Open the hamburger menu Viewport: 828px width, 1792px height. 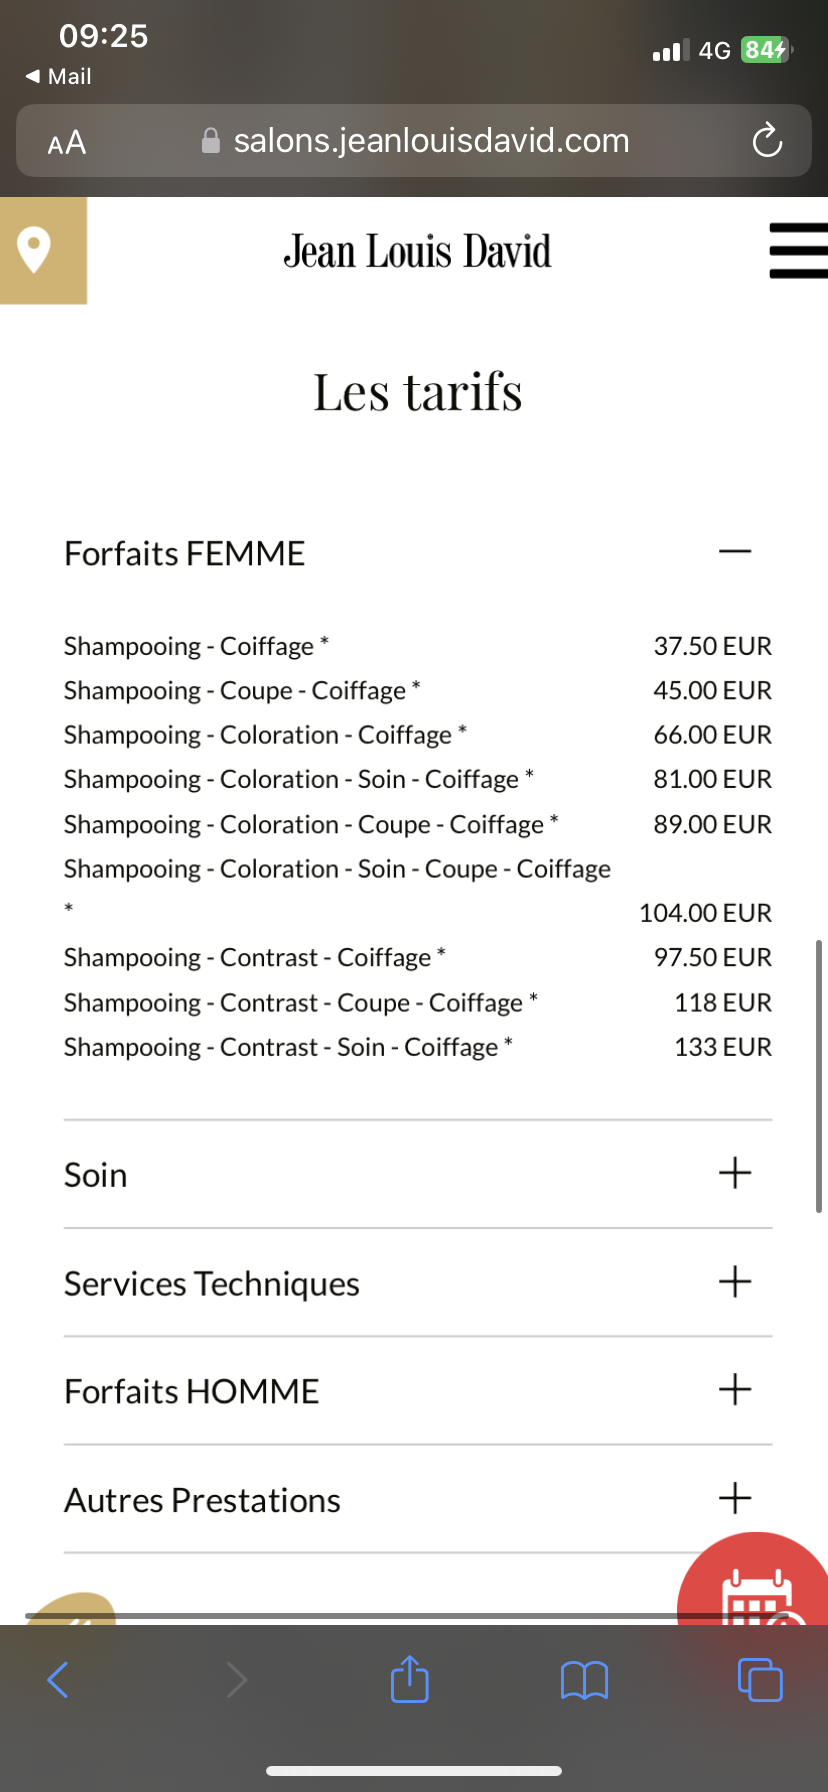(797, 250)
